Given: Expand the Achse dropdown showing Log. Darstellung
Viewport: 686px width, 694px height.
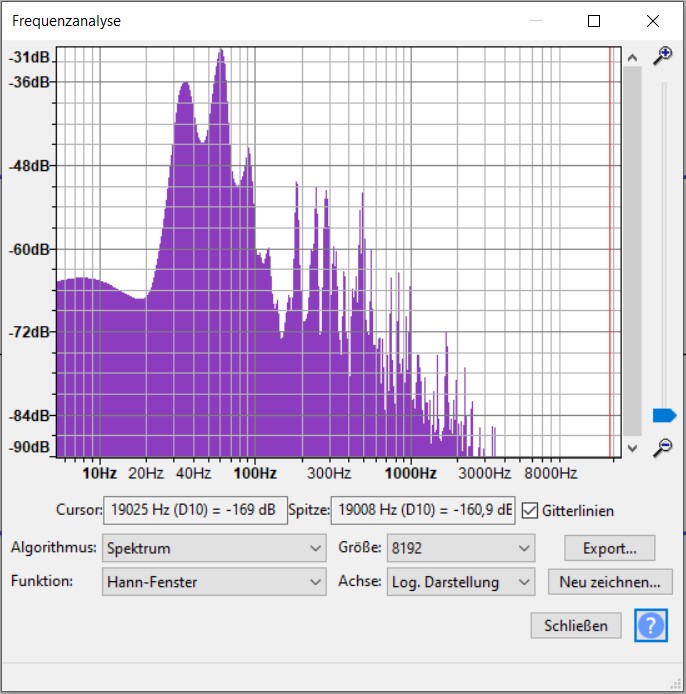Looking at the screenshot, I should 461,581.
